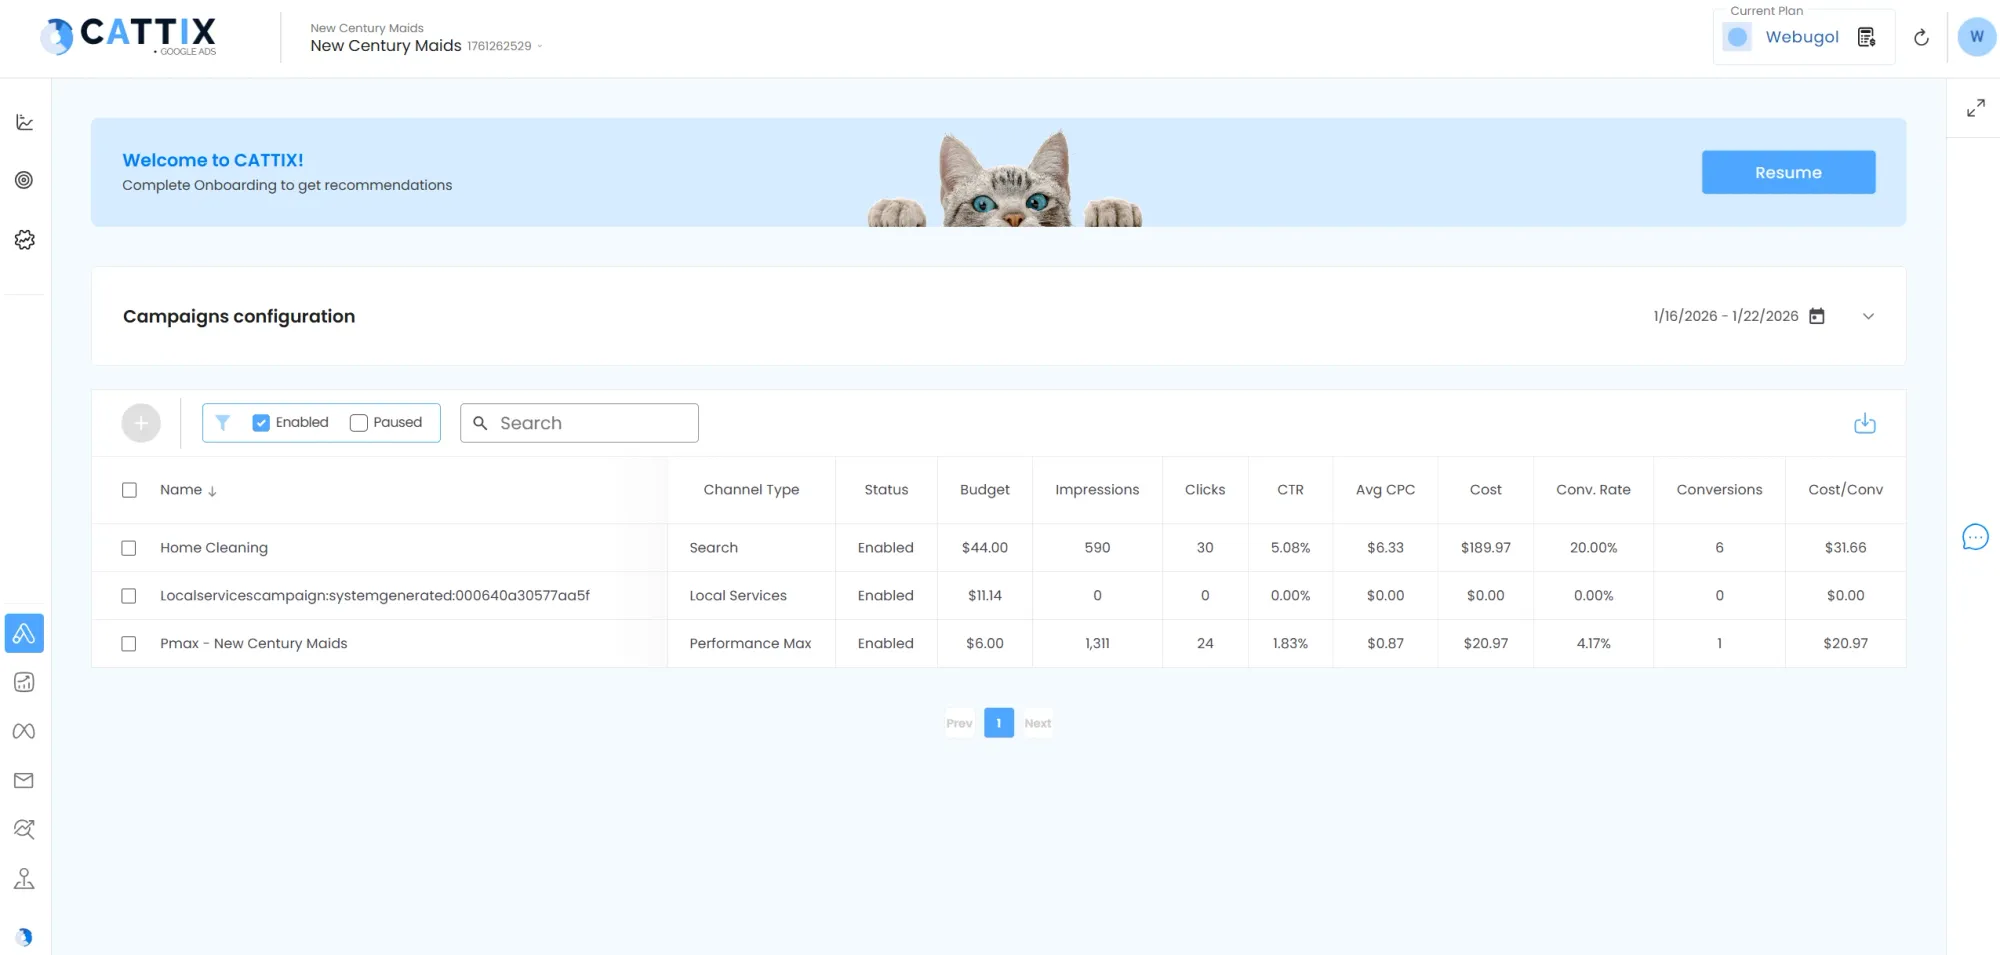The width and height of the screenshot is (2000, 955).
Task: Open settings via the gear icon
Action: pos(24,239)
